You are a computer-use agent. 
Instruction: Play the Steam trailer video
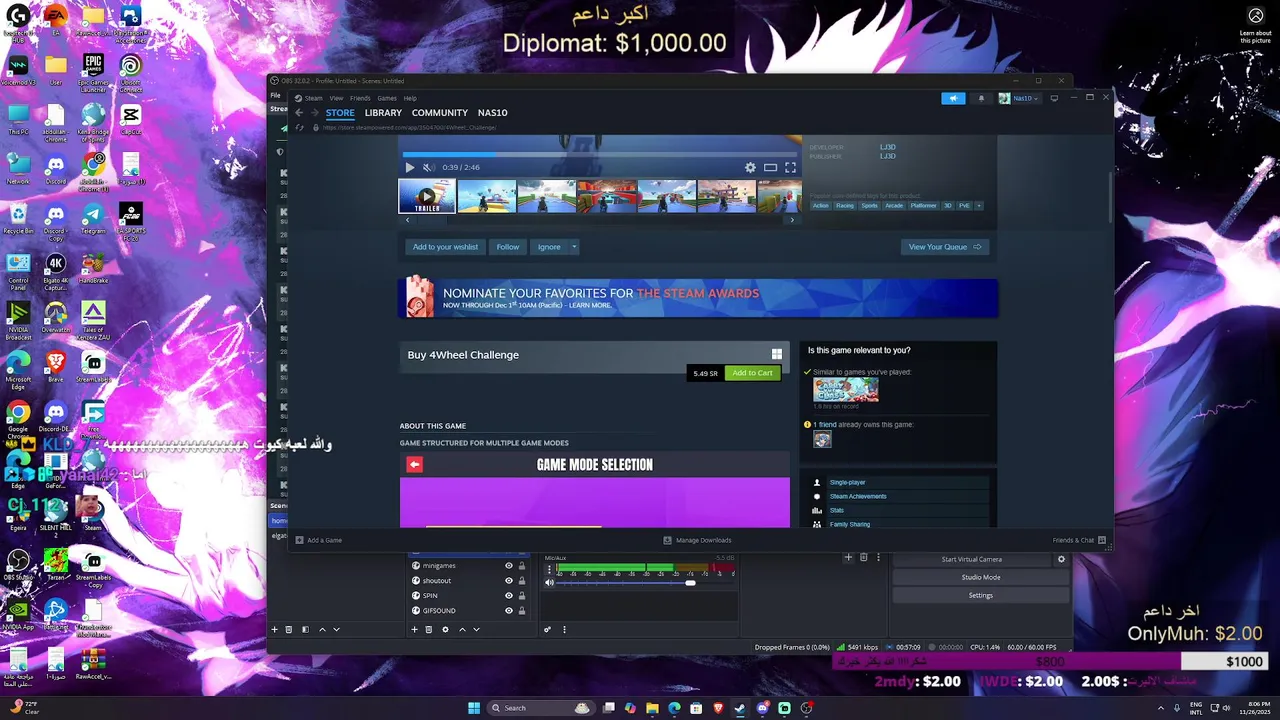(x=409, y=168)
